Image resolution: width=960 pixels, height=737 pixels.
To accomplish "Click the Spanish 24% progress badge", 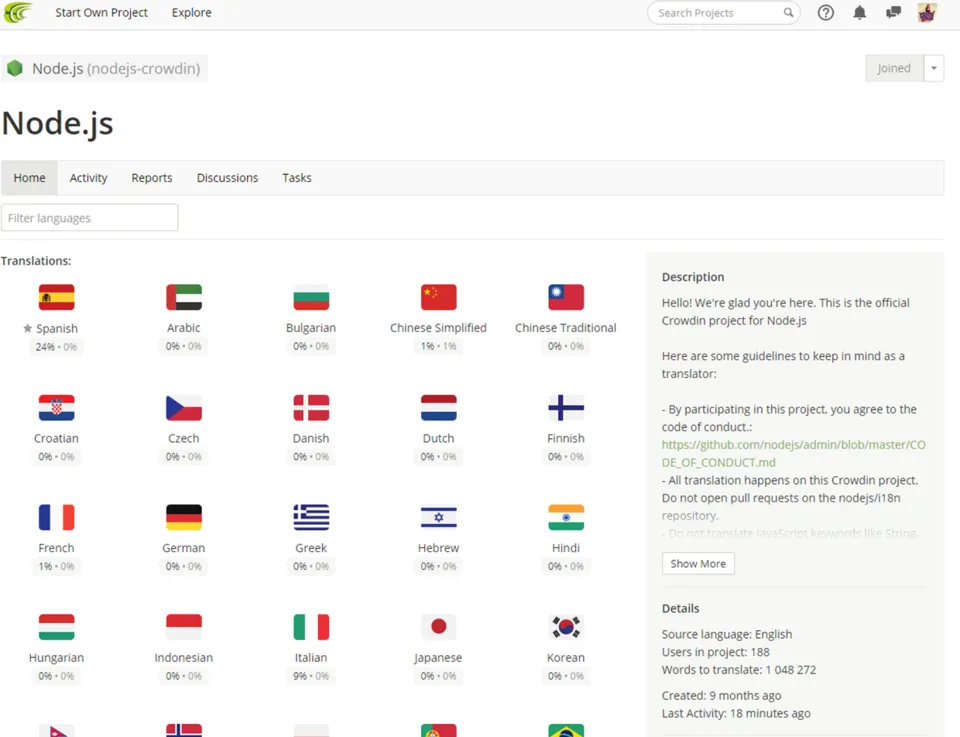I will coord(56,347).
